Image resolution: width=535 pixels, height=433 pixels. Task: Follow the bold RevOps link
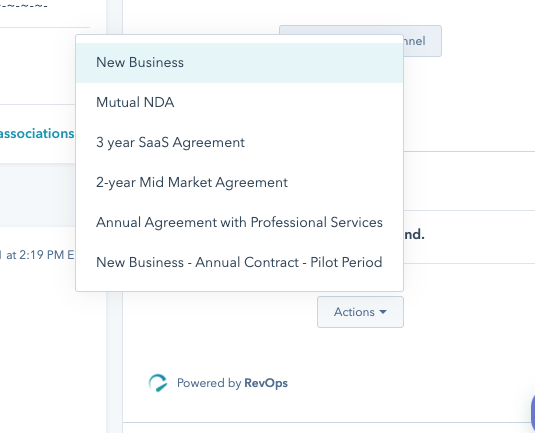(x=266, y=383)
